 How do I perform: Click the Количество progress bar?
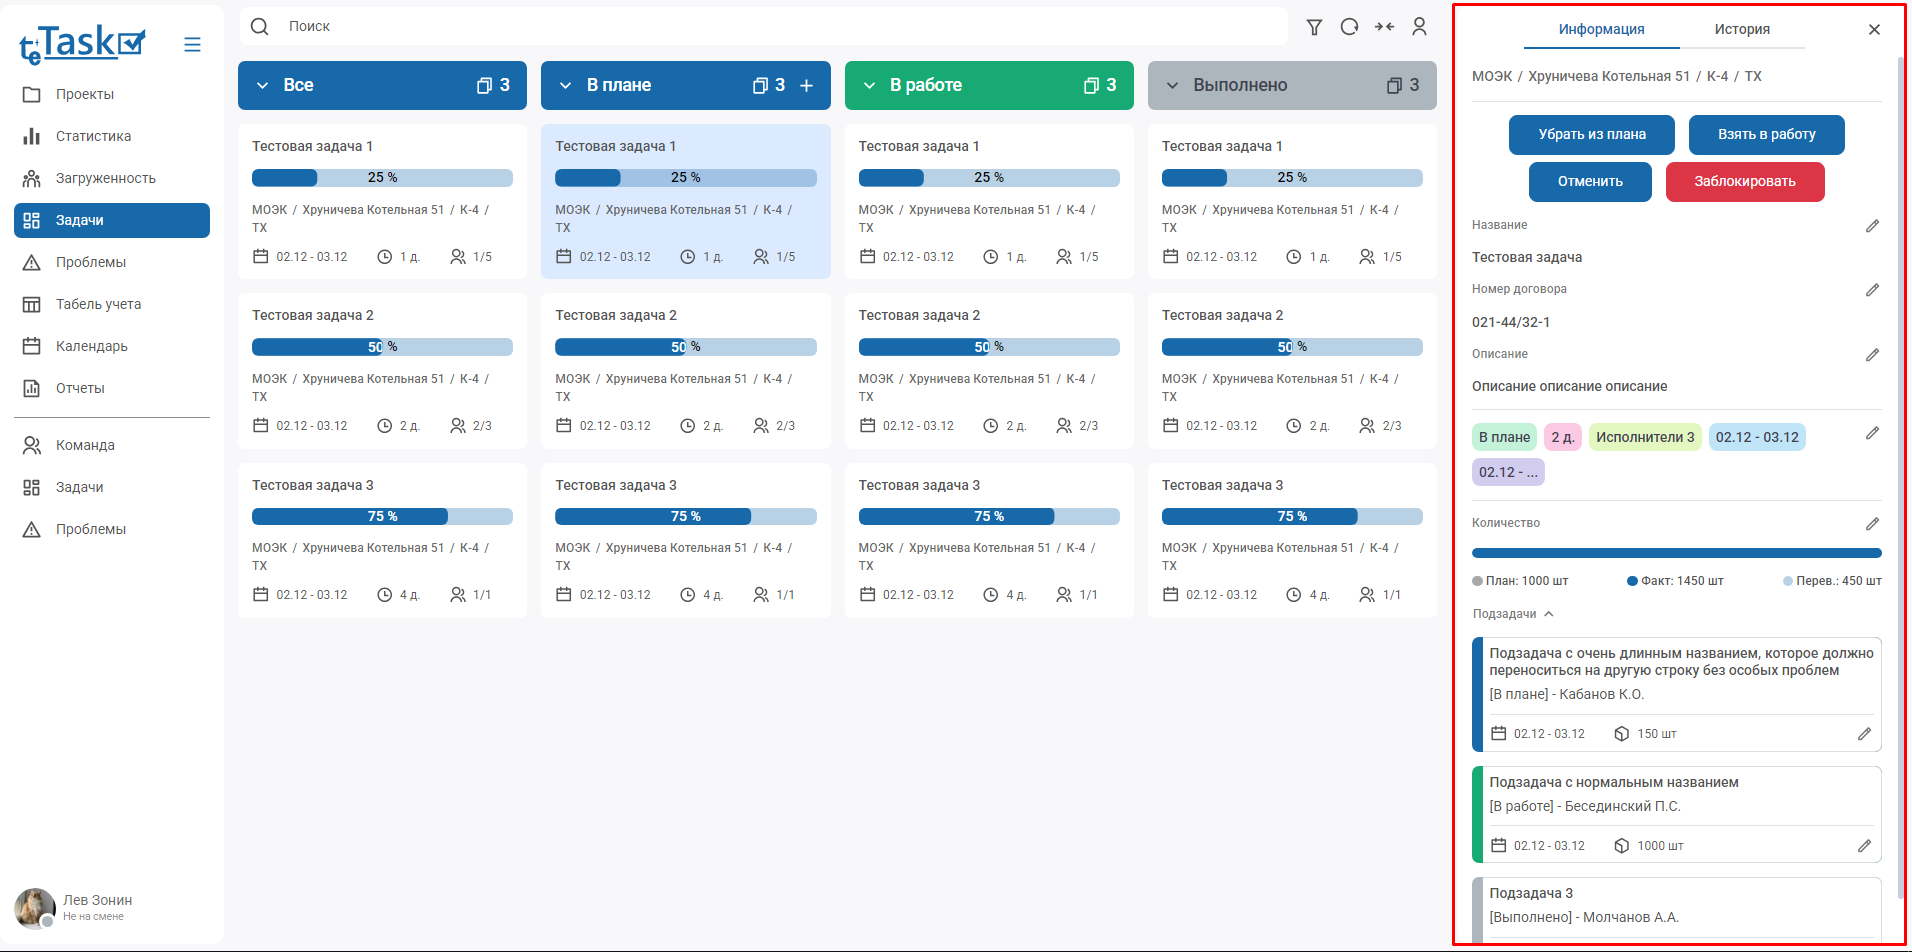(1676, 553)
